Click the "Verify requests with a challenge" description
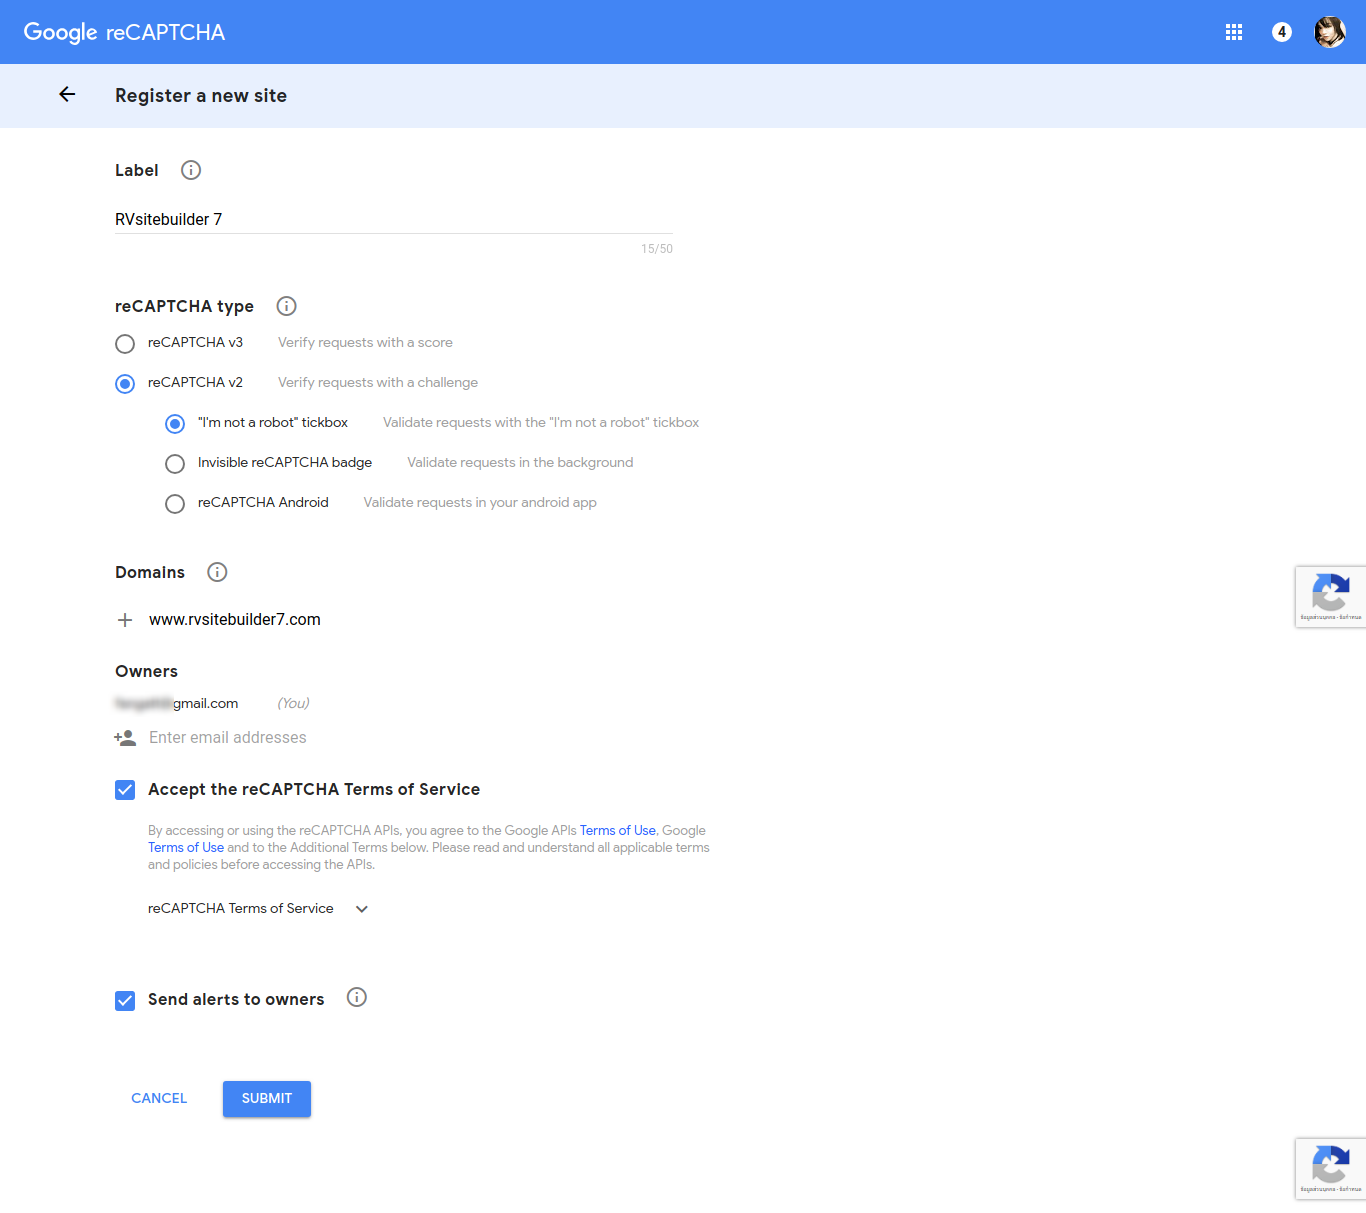The height and width of the screenshot is (1213, 1366). 378,382
